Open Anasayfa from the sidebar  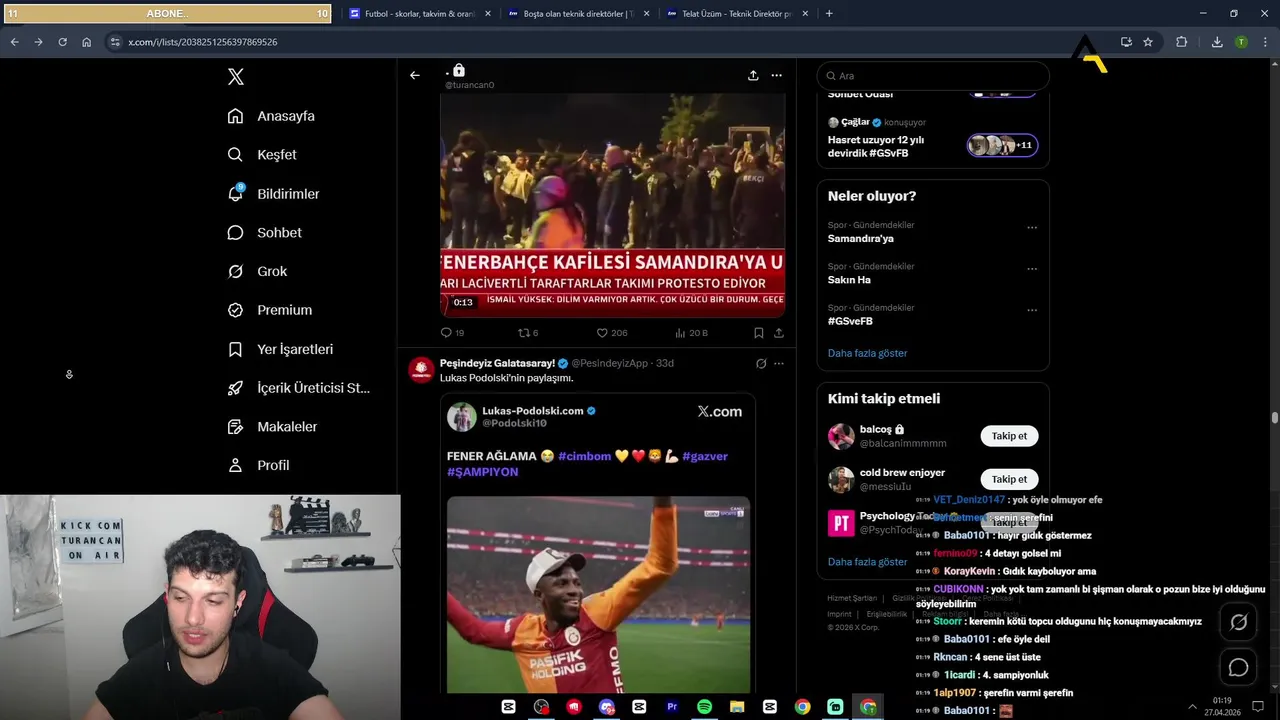tap(271, 116)
